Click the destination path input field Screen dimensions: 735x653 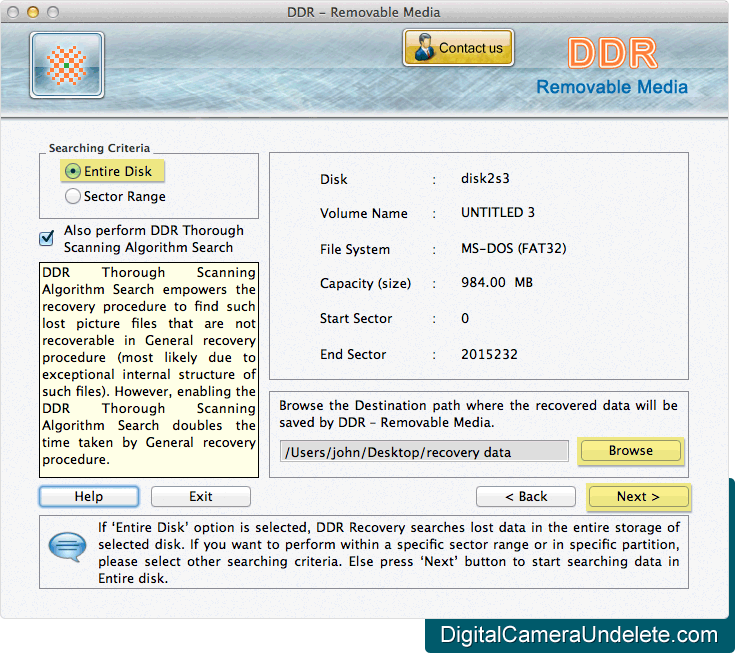pos(424,452)
